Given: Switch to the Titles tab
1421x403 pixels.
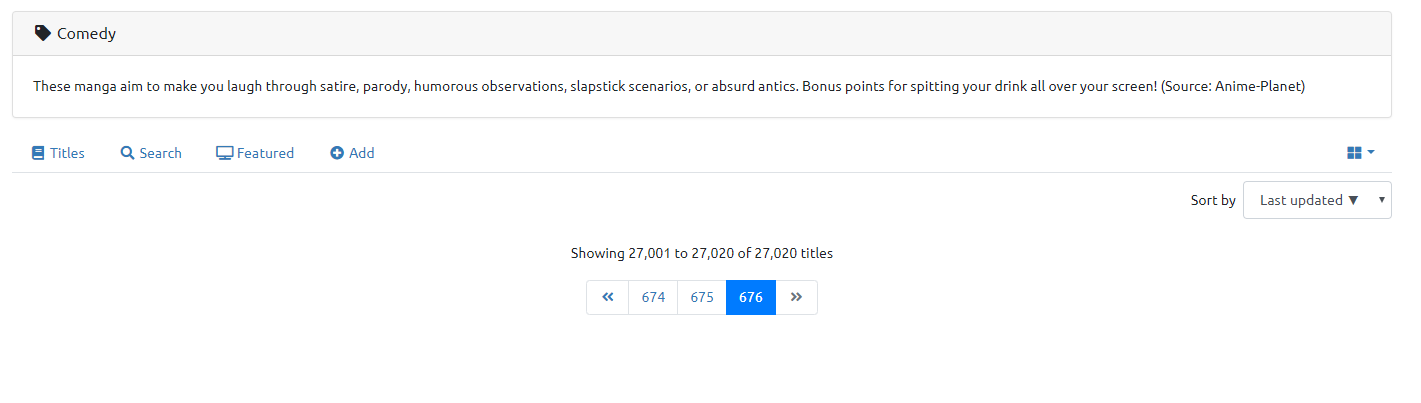Looking at the screenshot, I should coord(67,153).
